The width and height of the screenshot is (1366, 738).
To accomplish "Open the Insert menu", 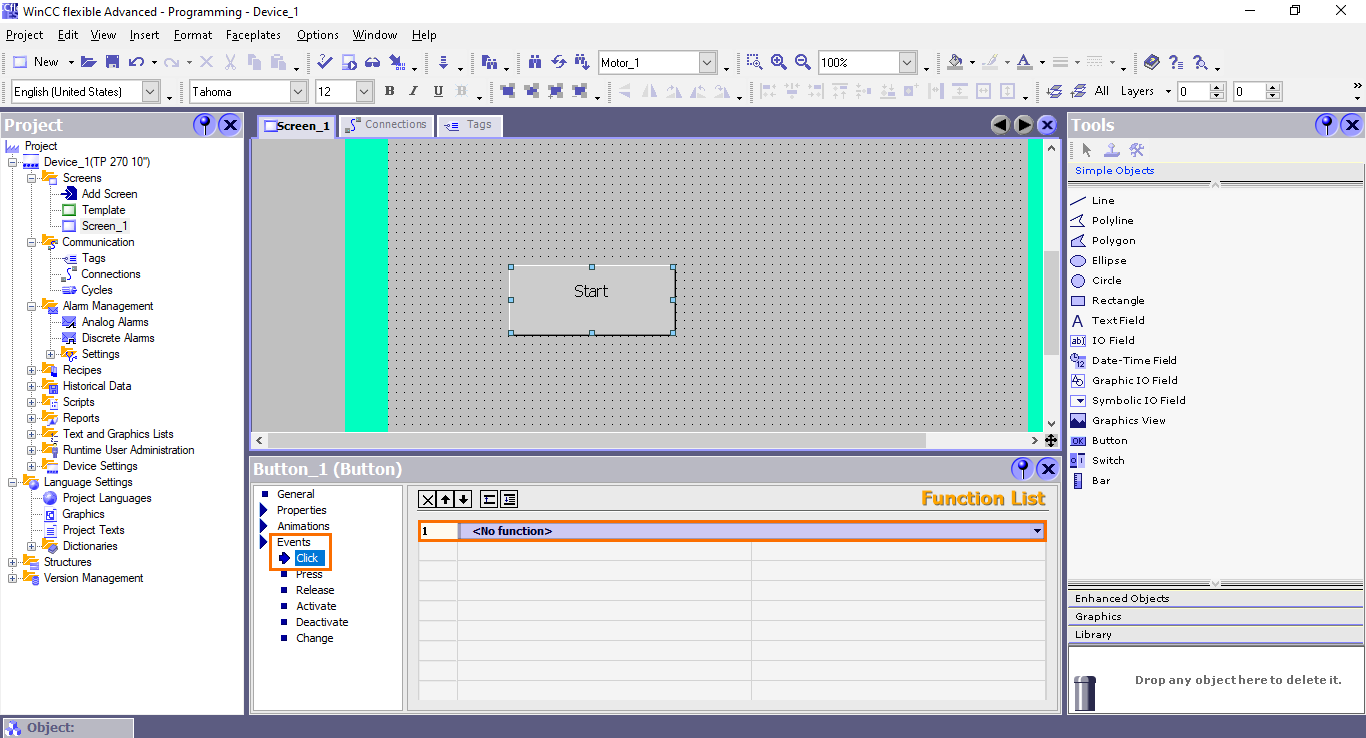I will click(144, 35).
